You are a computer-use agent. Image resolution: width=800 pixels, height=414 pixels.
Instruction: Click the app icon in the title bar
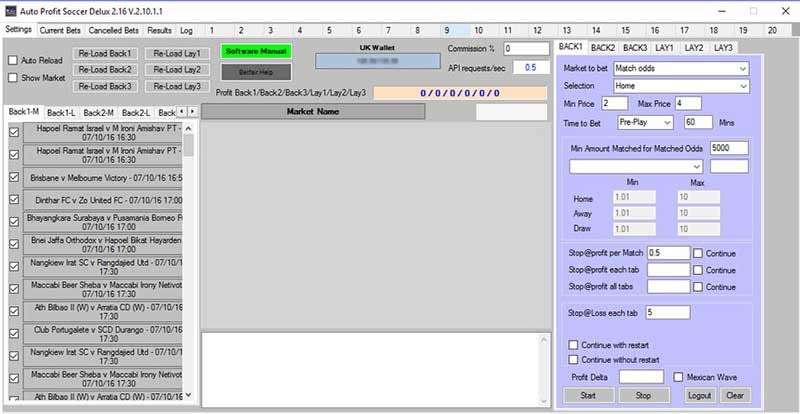click(12, 10)
